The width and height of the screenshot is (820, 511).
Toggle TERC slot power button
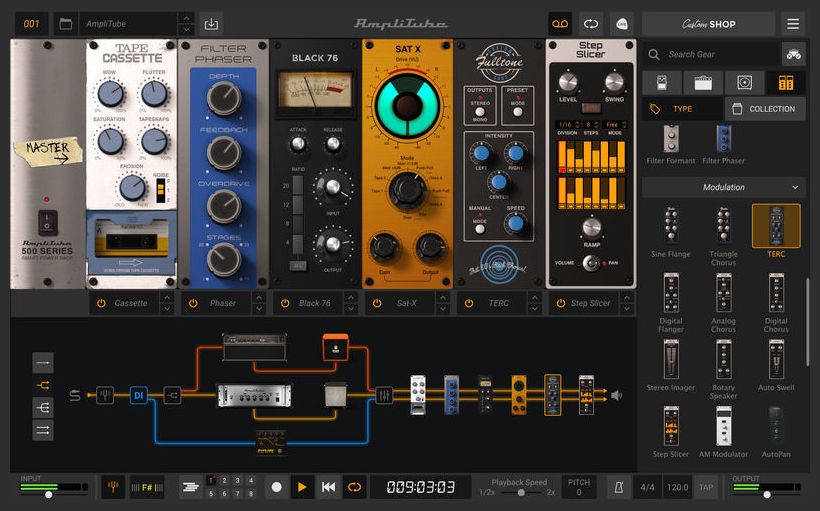pos(469,303)
